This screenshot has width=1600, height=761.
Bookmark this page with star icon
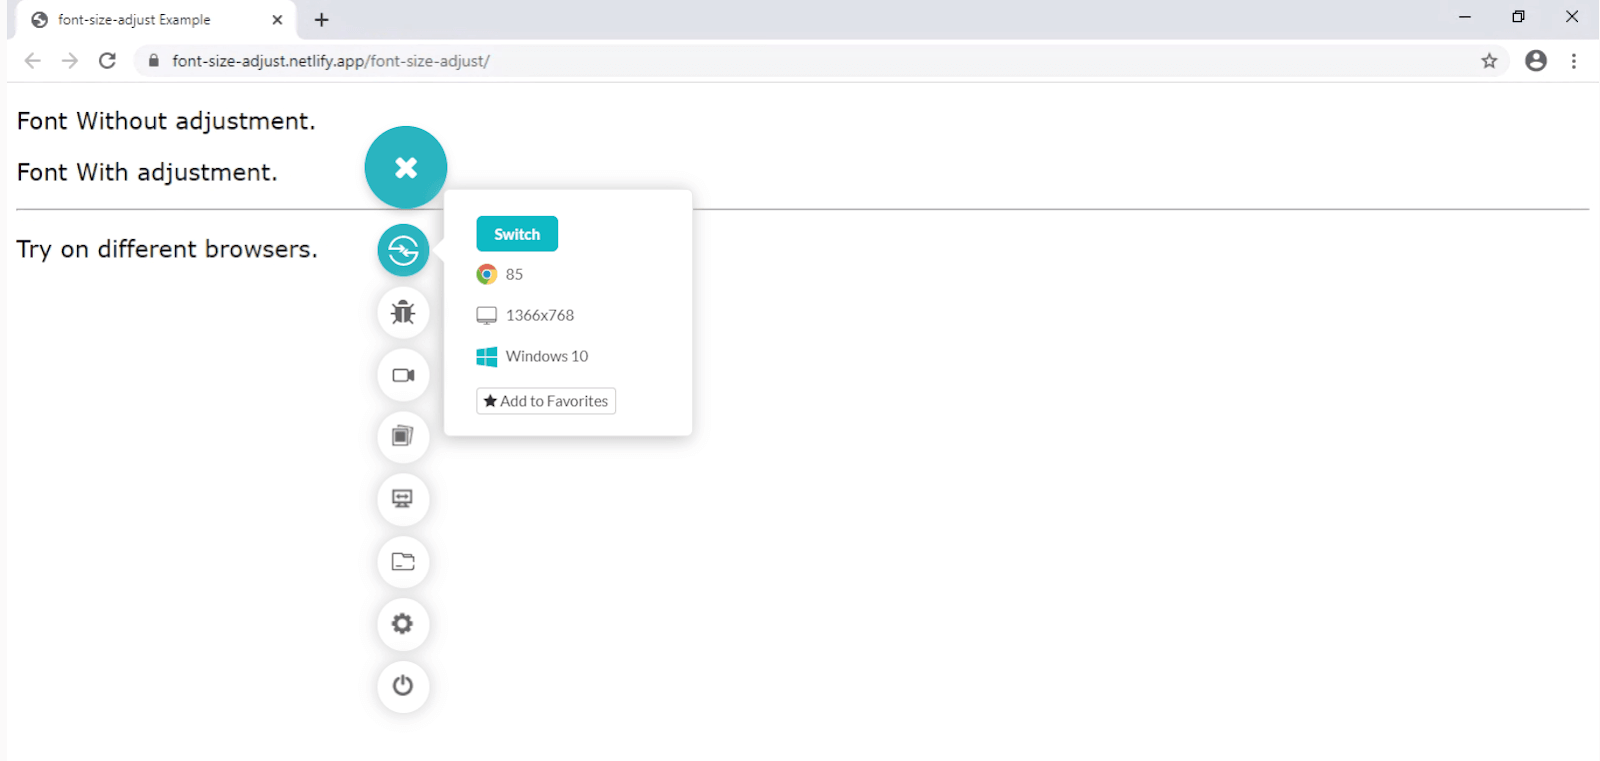[x=1489, y=61]
